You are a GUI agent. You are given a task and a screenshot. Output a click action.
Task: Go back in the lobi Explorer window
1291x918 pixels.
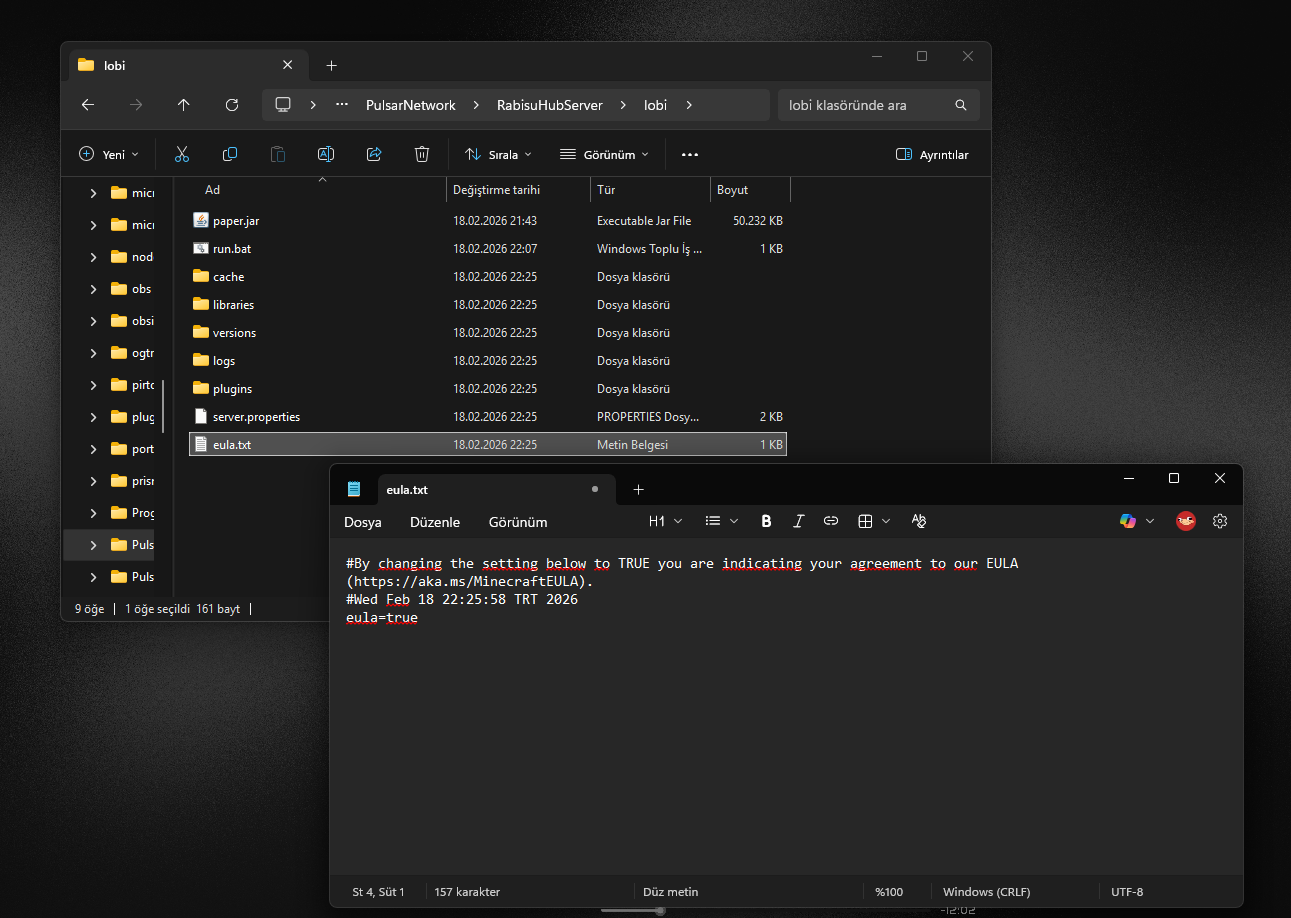pyautogui.click(x=88, y=105)
